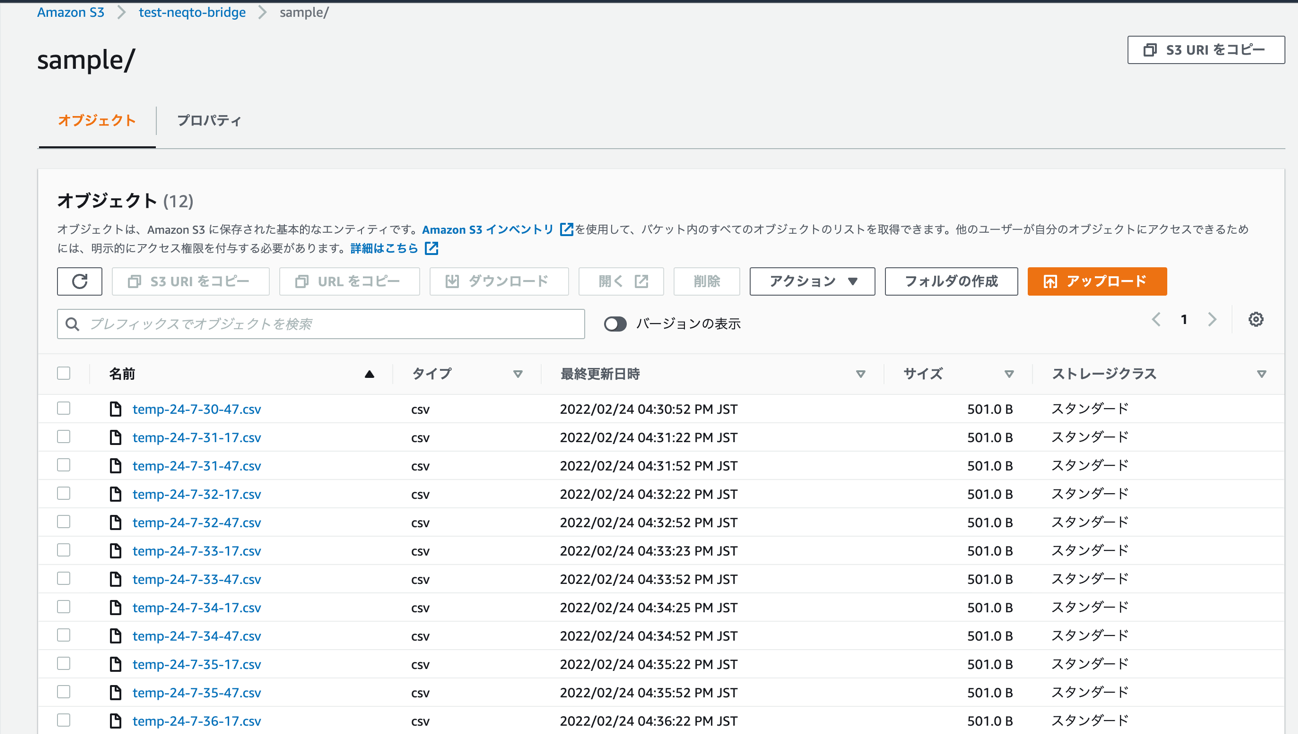
Task: Click the search magnifier icon in the filter field
Action: pyautogui.click(x=73, y=323)
